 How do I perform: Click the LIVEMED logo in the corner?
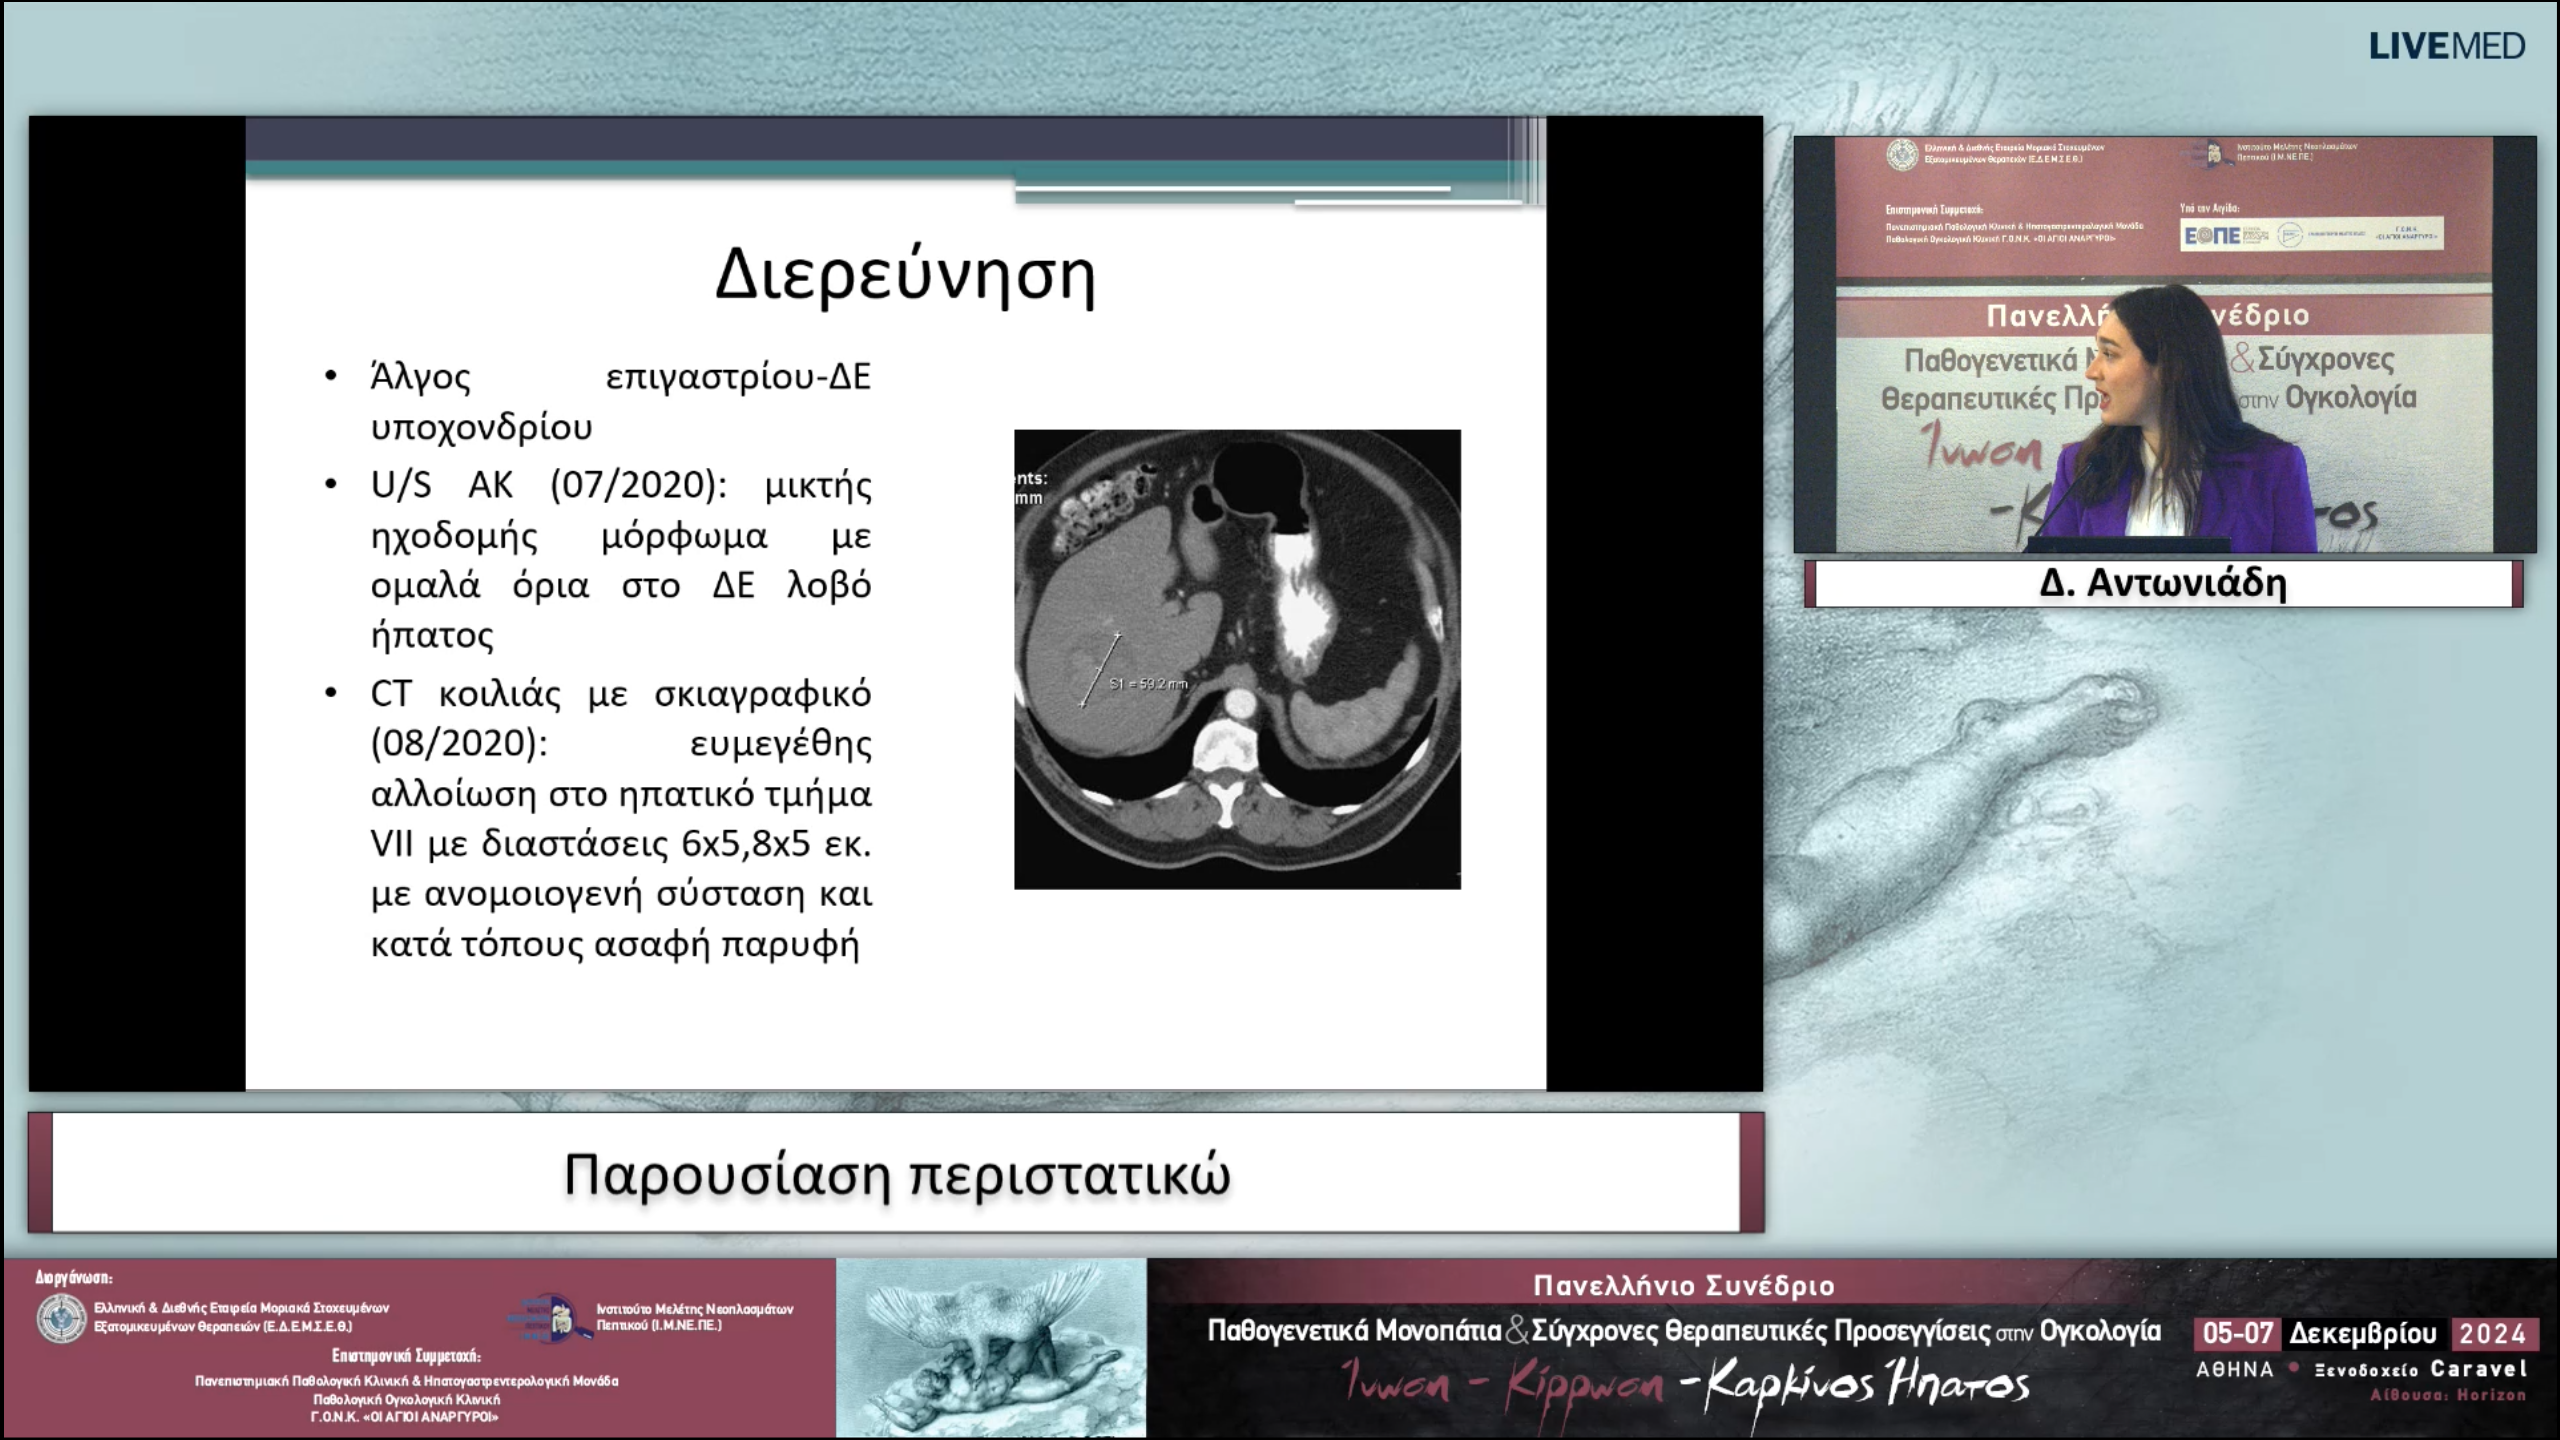coord(2446,47)
